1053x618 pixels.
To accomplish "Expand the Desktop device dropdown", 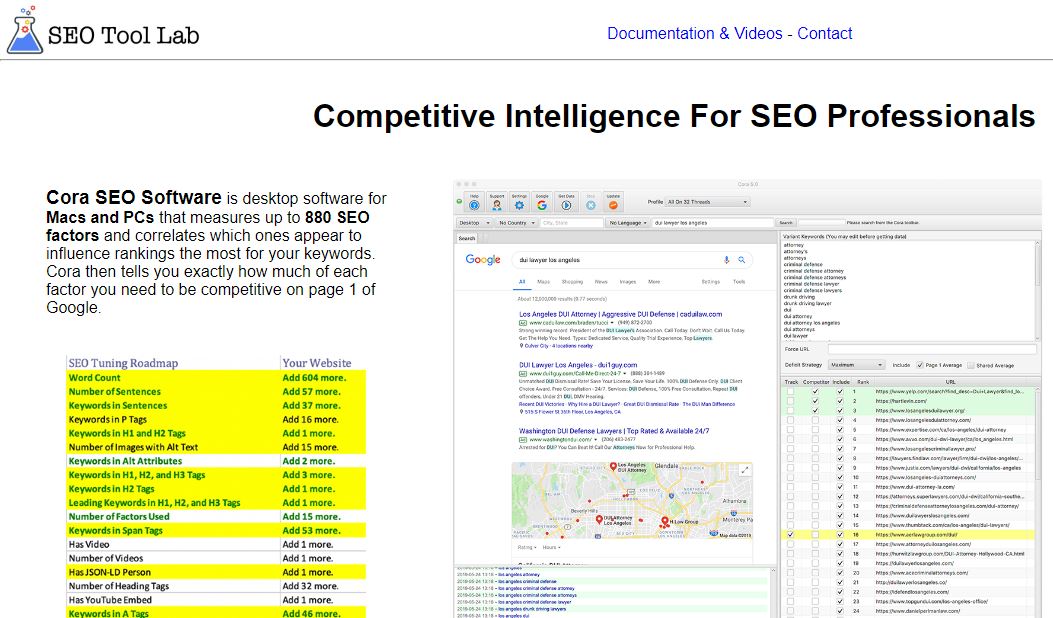I will [473, 223].
